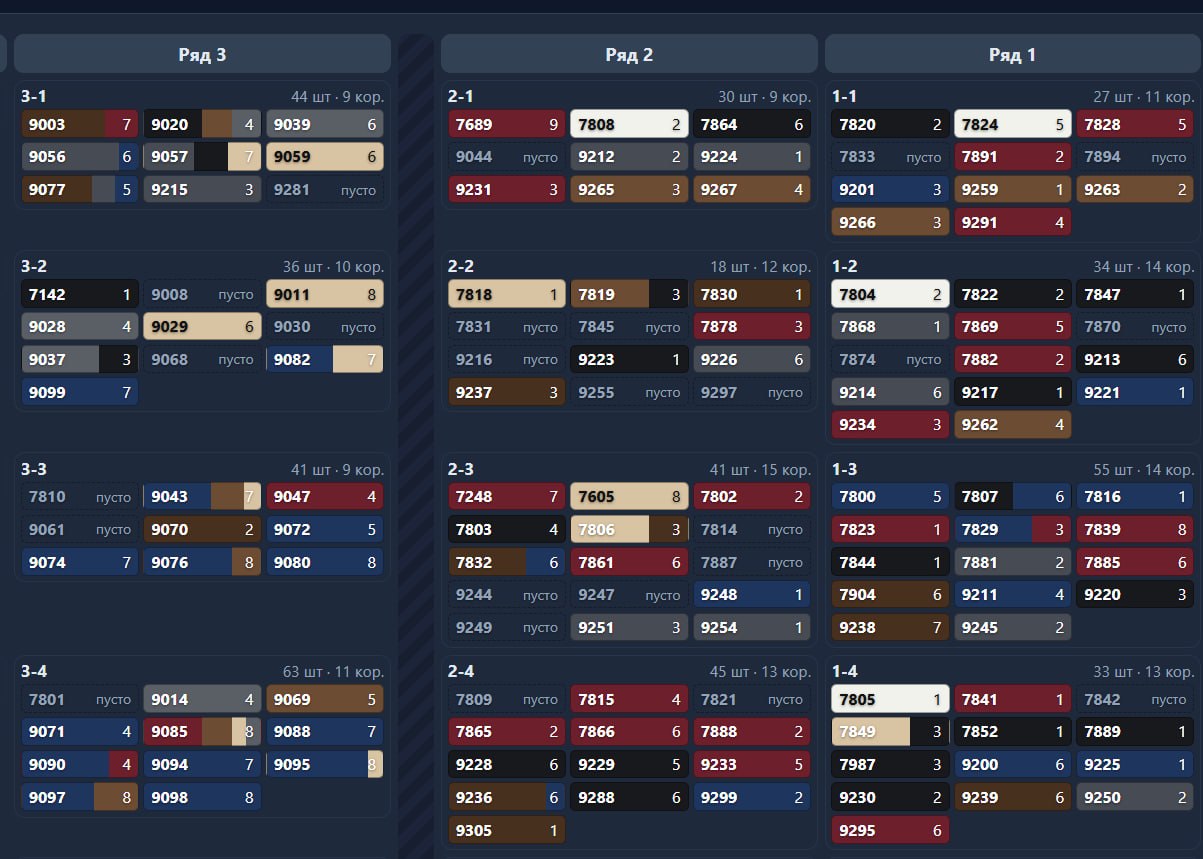Select empty slot 9281

coord(325,190)
